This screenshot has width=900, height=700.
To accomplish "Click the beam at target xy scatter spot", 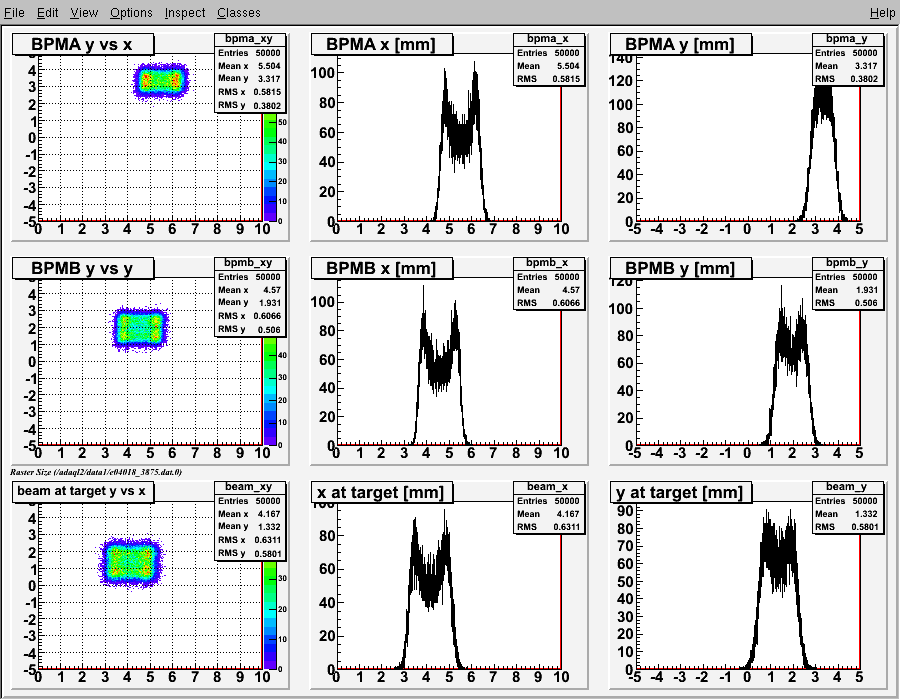I will (x=131, y=561).
